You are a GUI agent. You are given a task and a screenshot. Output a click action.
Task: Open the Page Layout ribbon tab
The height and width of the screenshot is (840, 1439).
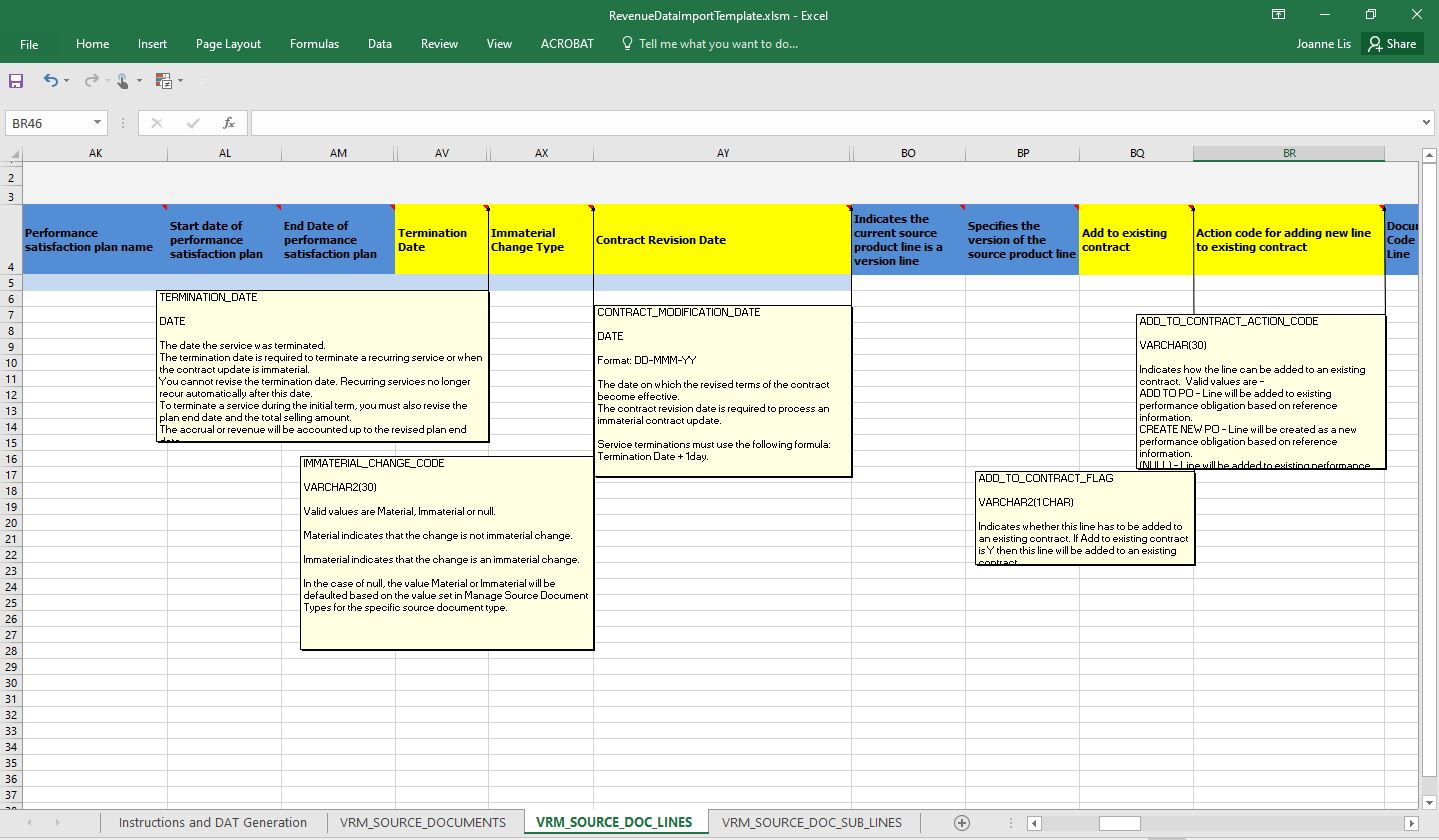tap(228, 44)
